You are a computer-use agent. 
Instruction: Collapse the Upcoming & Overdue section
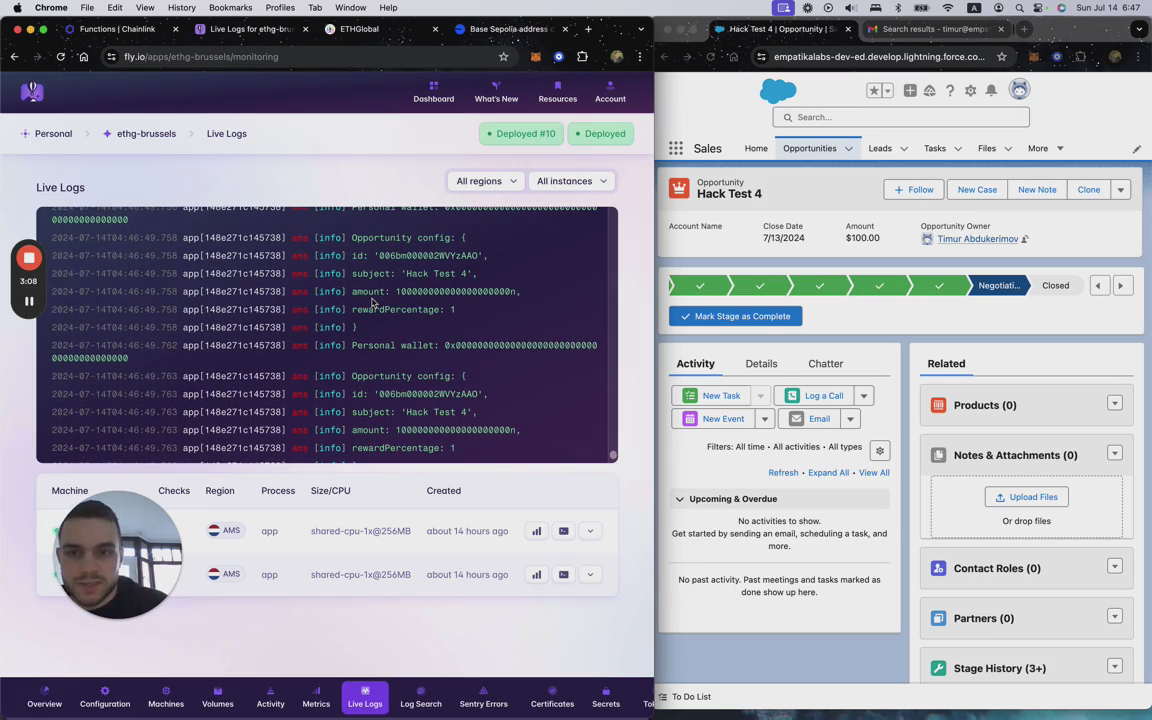coord(680,500)
